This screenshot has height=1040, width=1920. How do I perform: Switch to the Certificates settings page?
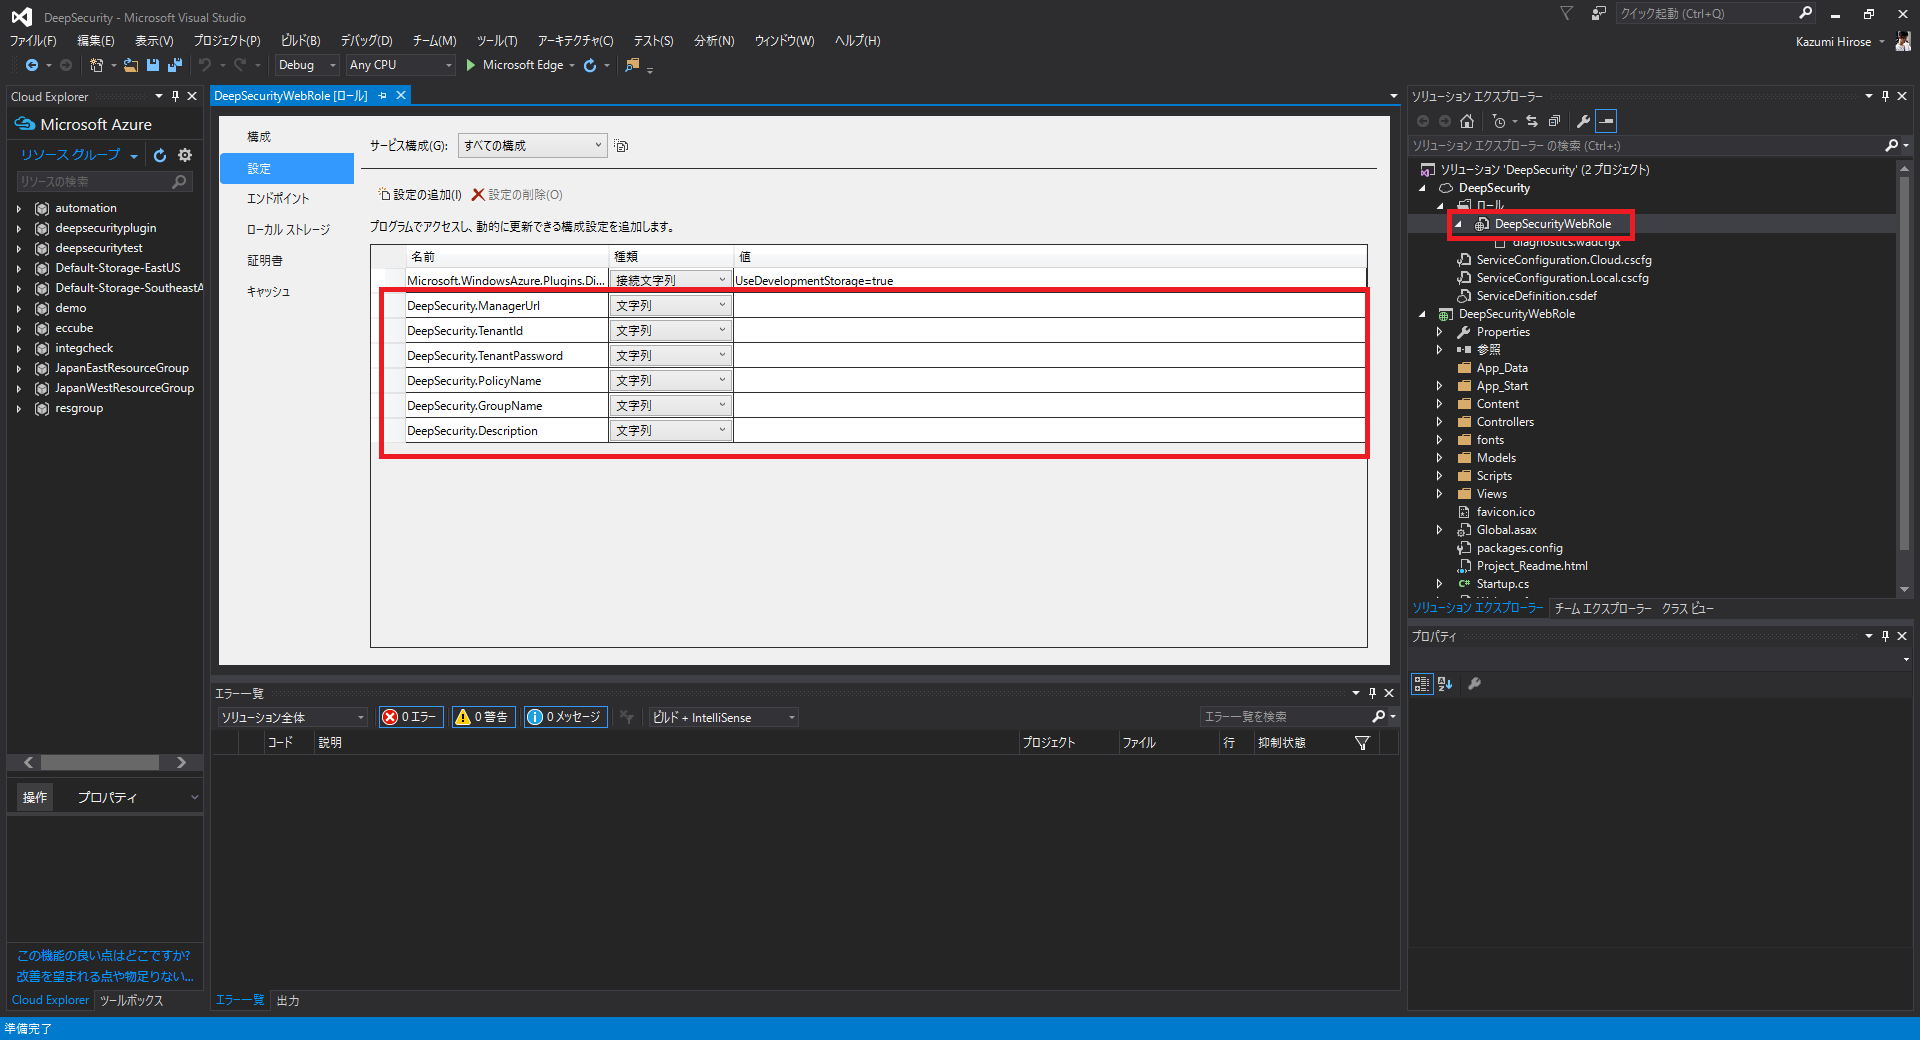tap(265, 261)
